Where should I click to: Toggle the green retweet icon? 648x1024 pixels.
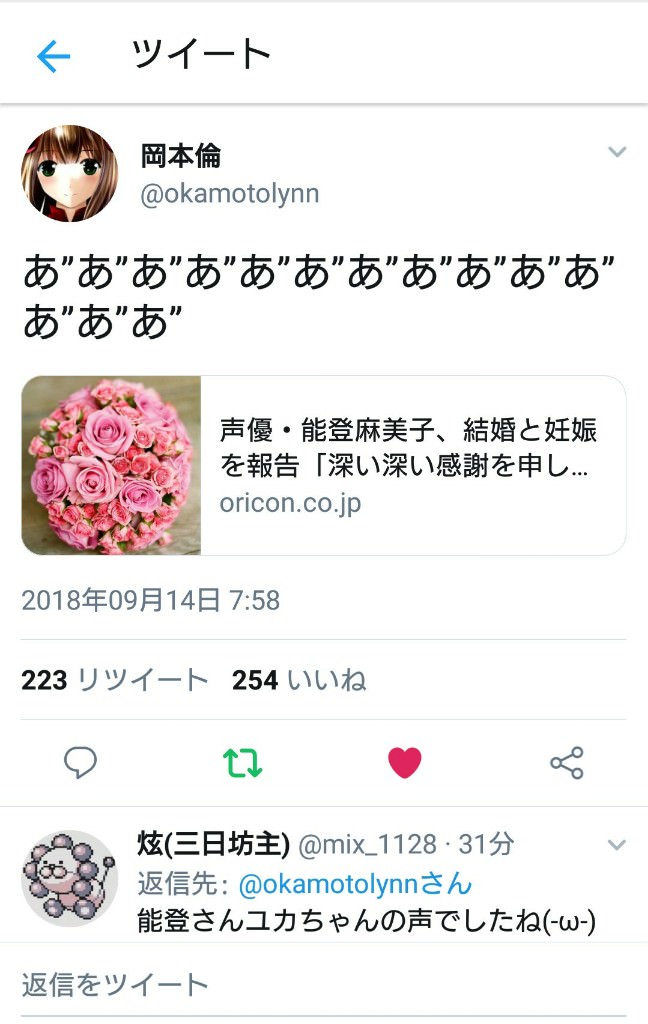(x=242, y=762)
